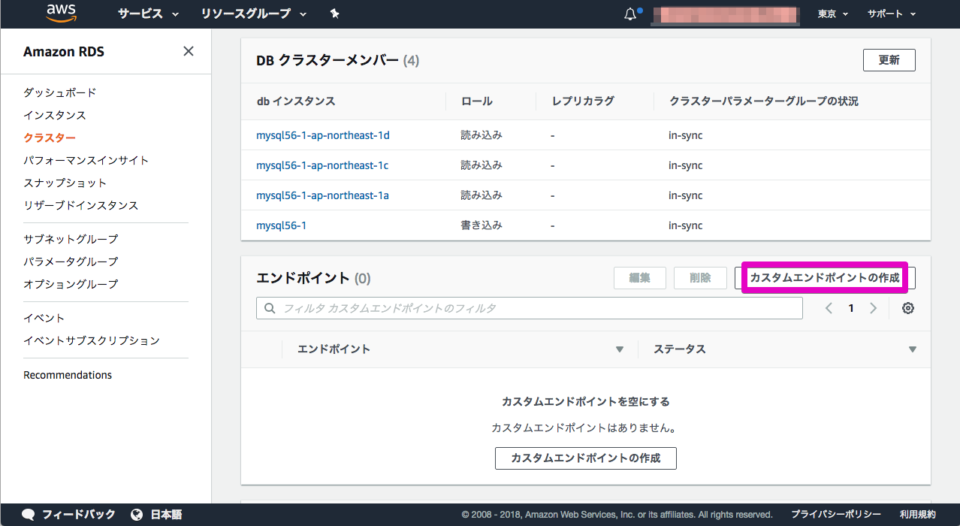Screen dimensions: 960x526
Task: Open instance mysql56-1-ap-northeast-1d link
Action: [323, 135]
